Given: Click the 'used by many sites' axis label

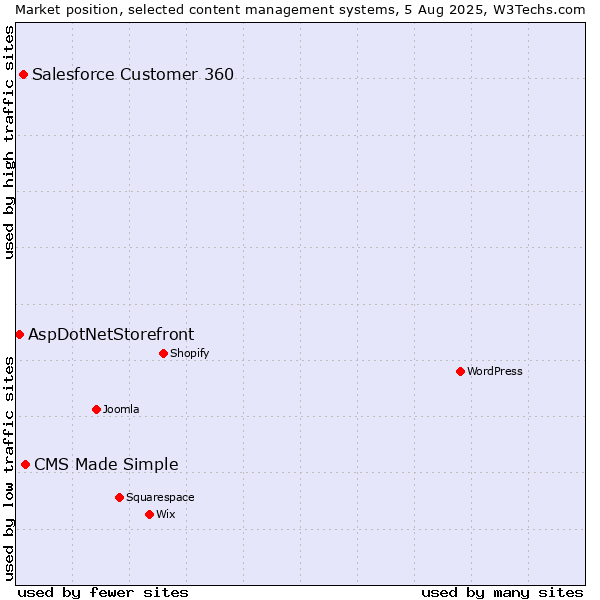Looking at the screenshot, I should pos(502,593).
